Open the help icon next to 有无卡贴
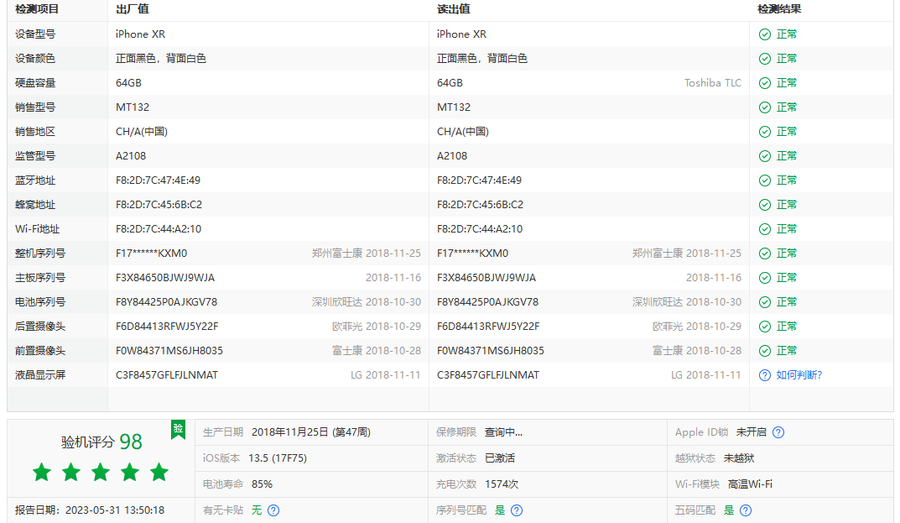Image resolution: width=900 pixels, height=523 pixels. pyautogui.click(x=274, y=510)
